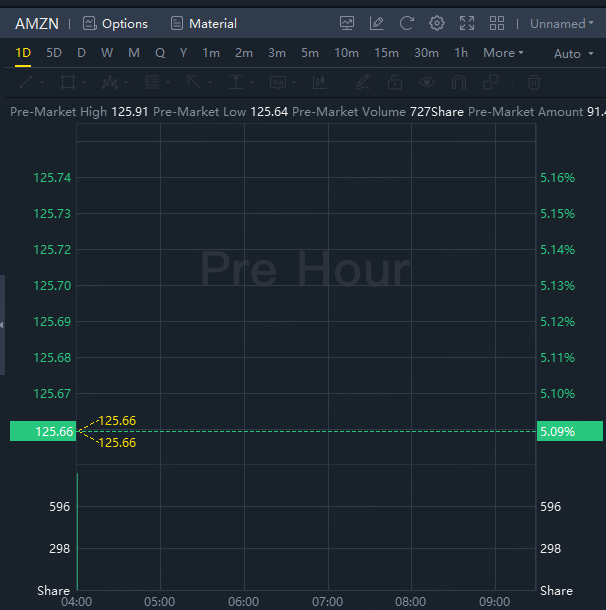The image size is (606, 610).
Task: Expand the collapsed left side panel handle
Action: point(3,325)
